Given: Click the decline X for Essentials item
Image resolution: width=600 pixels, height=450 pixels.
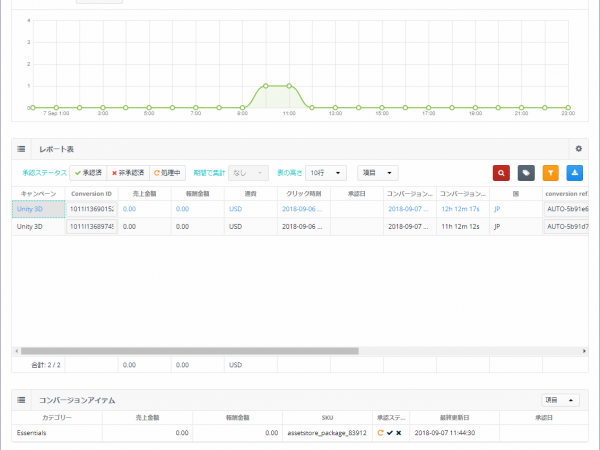Looking at the screenshot, I should [x=398, y=433].
